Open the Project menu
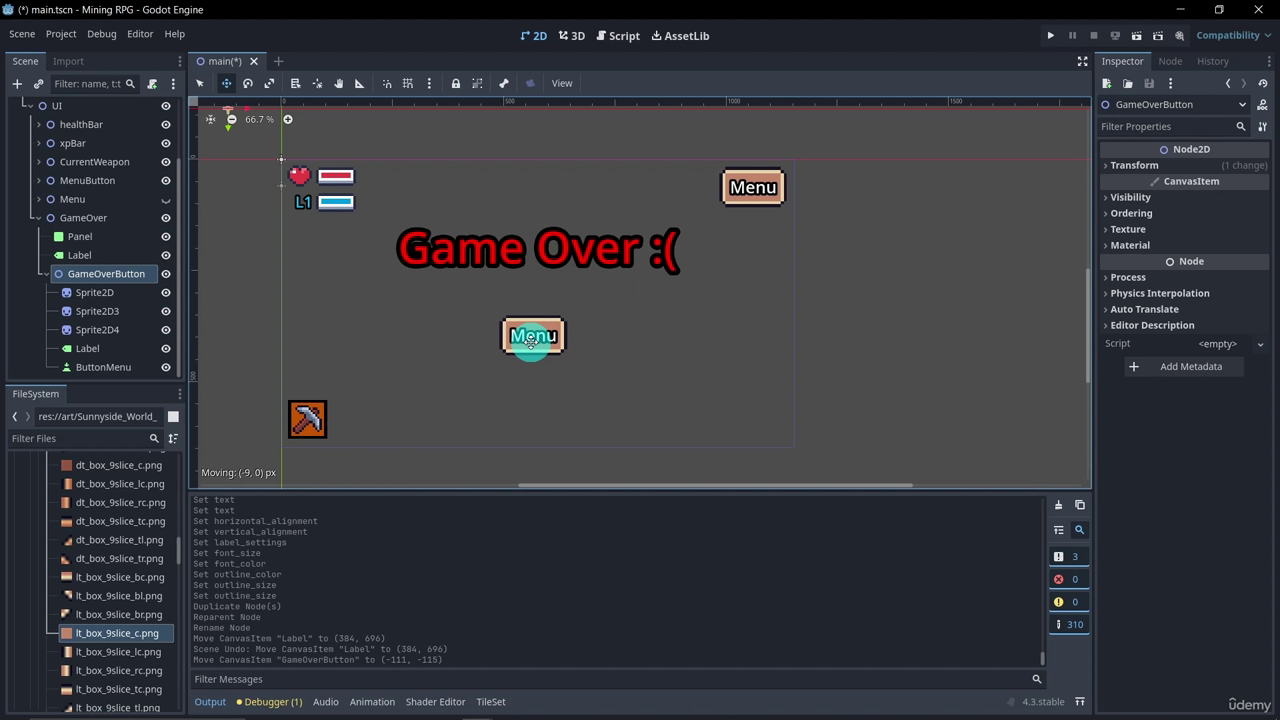The height and width of the screenshot is (720, 1280). point(61,34)
